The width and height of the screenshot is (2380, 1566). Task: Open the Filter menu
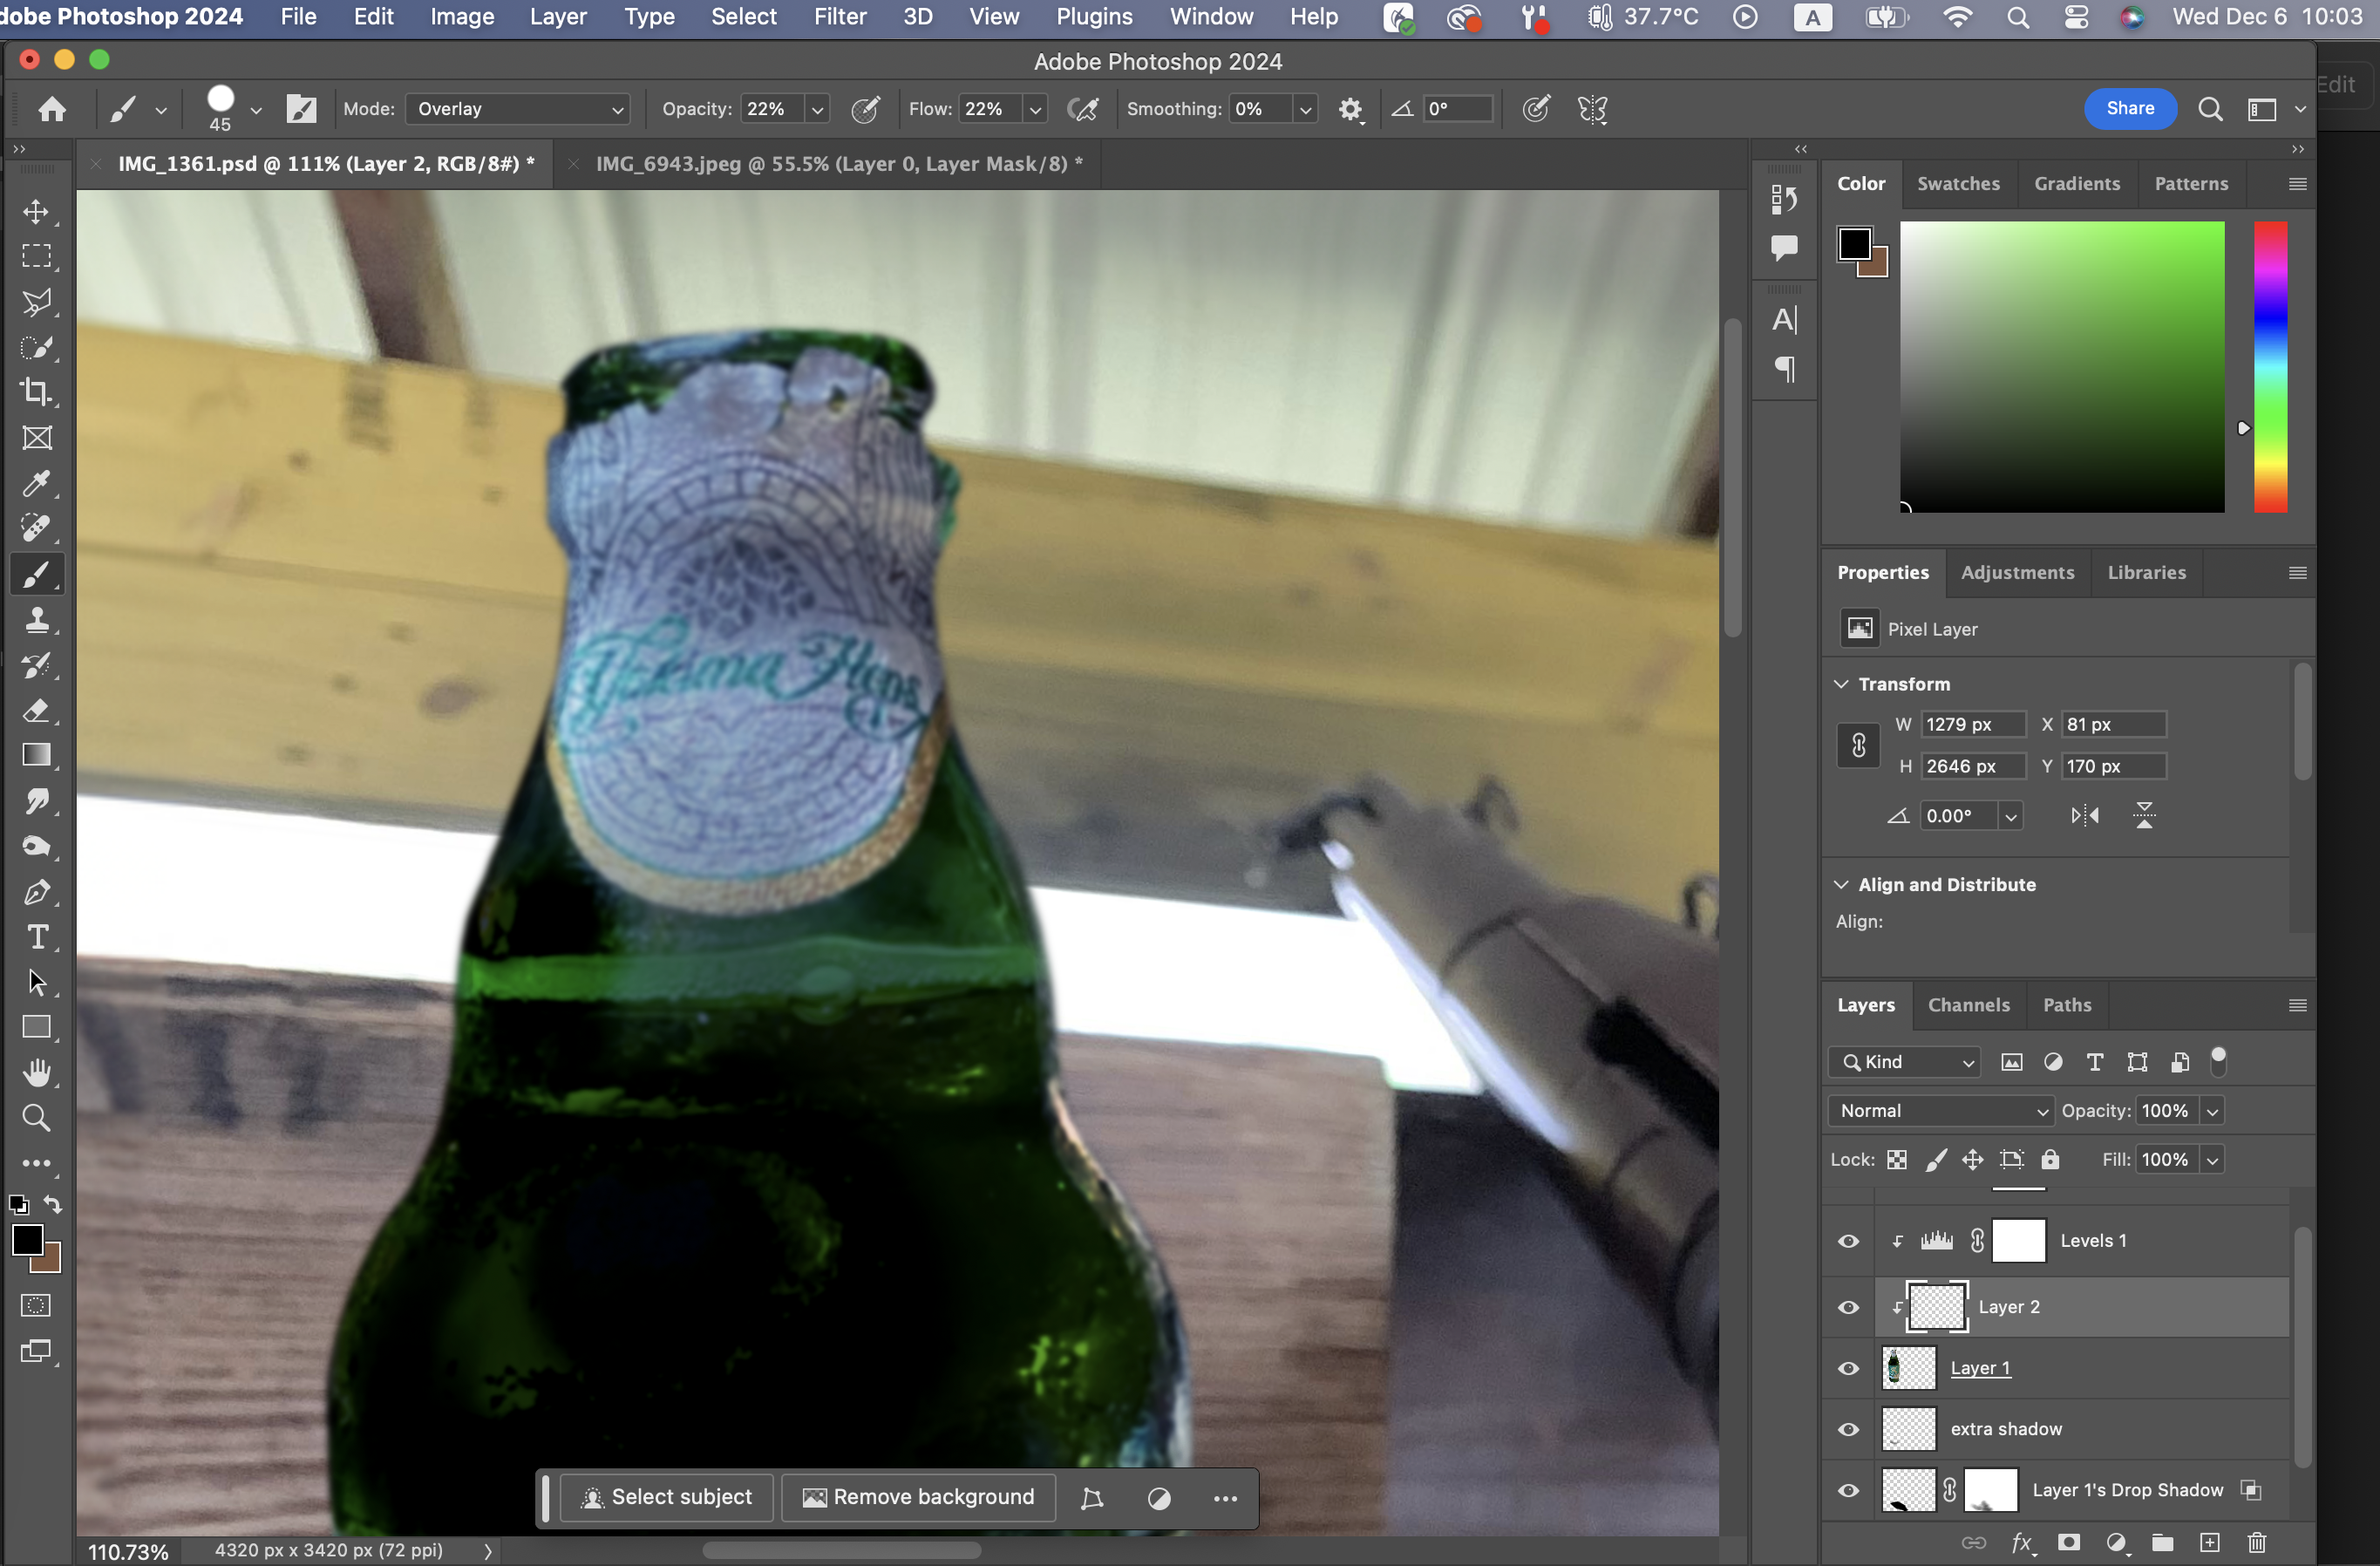coord(839,17)
